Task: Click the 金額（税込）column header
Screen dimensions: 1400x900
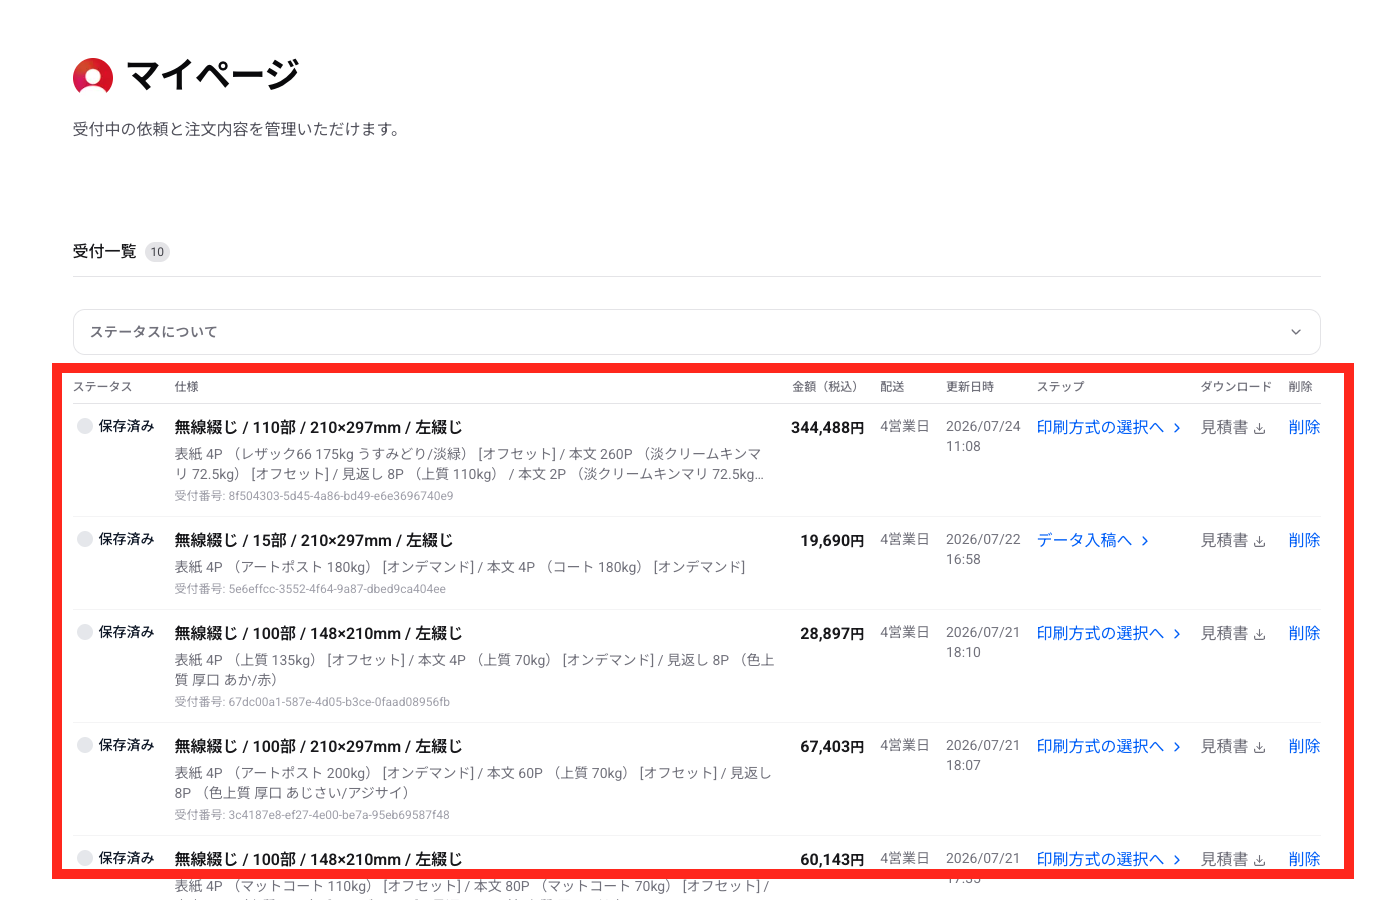Action: 828,387
